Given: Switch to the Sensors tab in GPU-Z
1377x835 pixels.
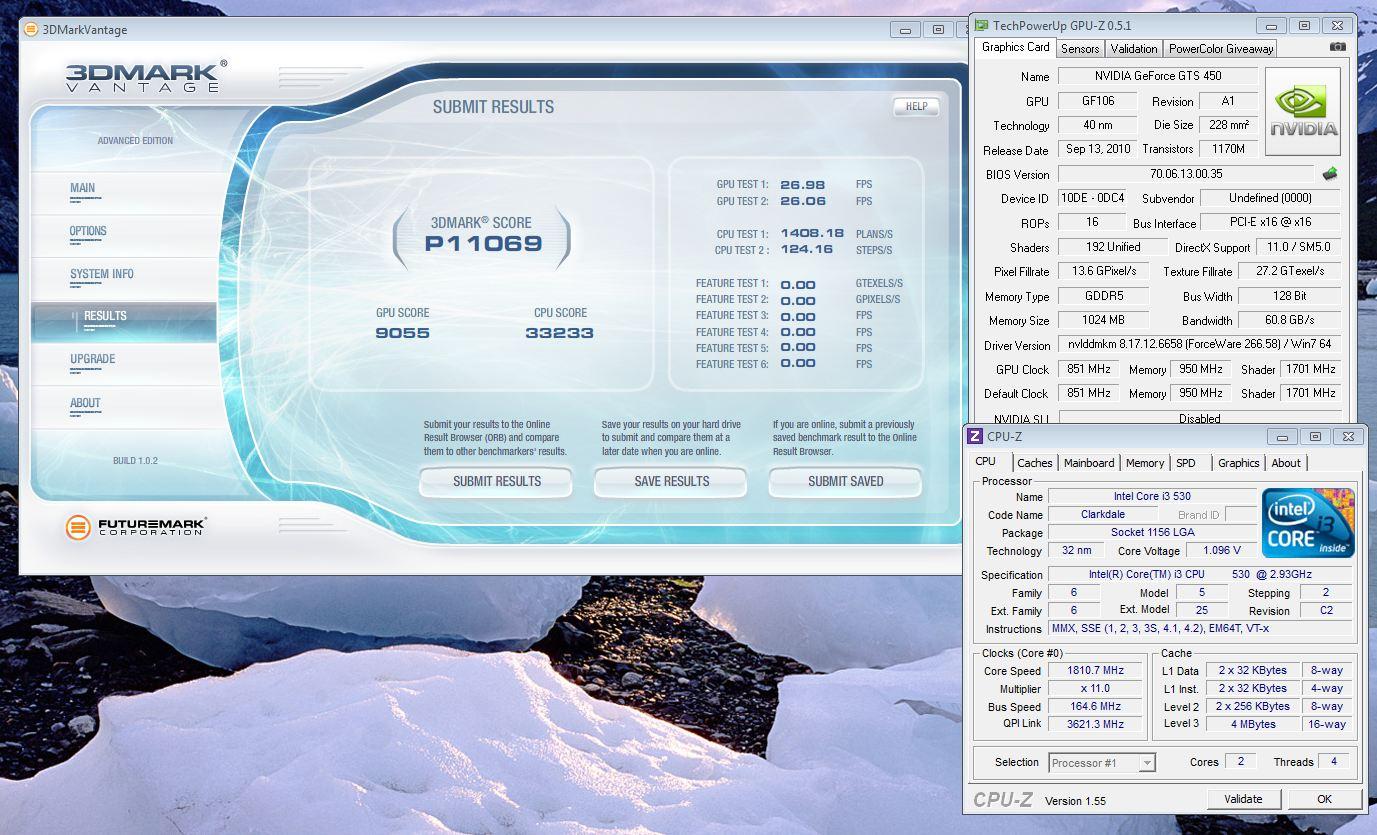Looking at the screenshot, I should (1080, 48).
